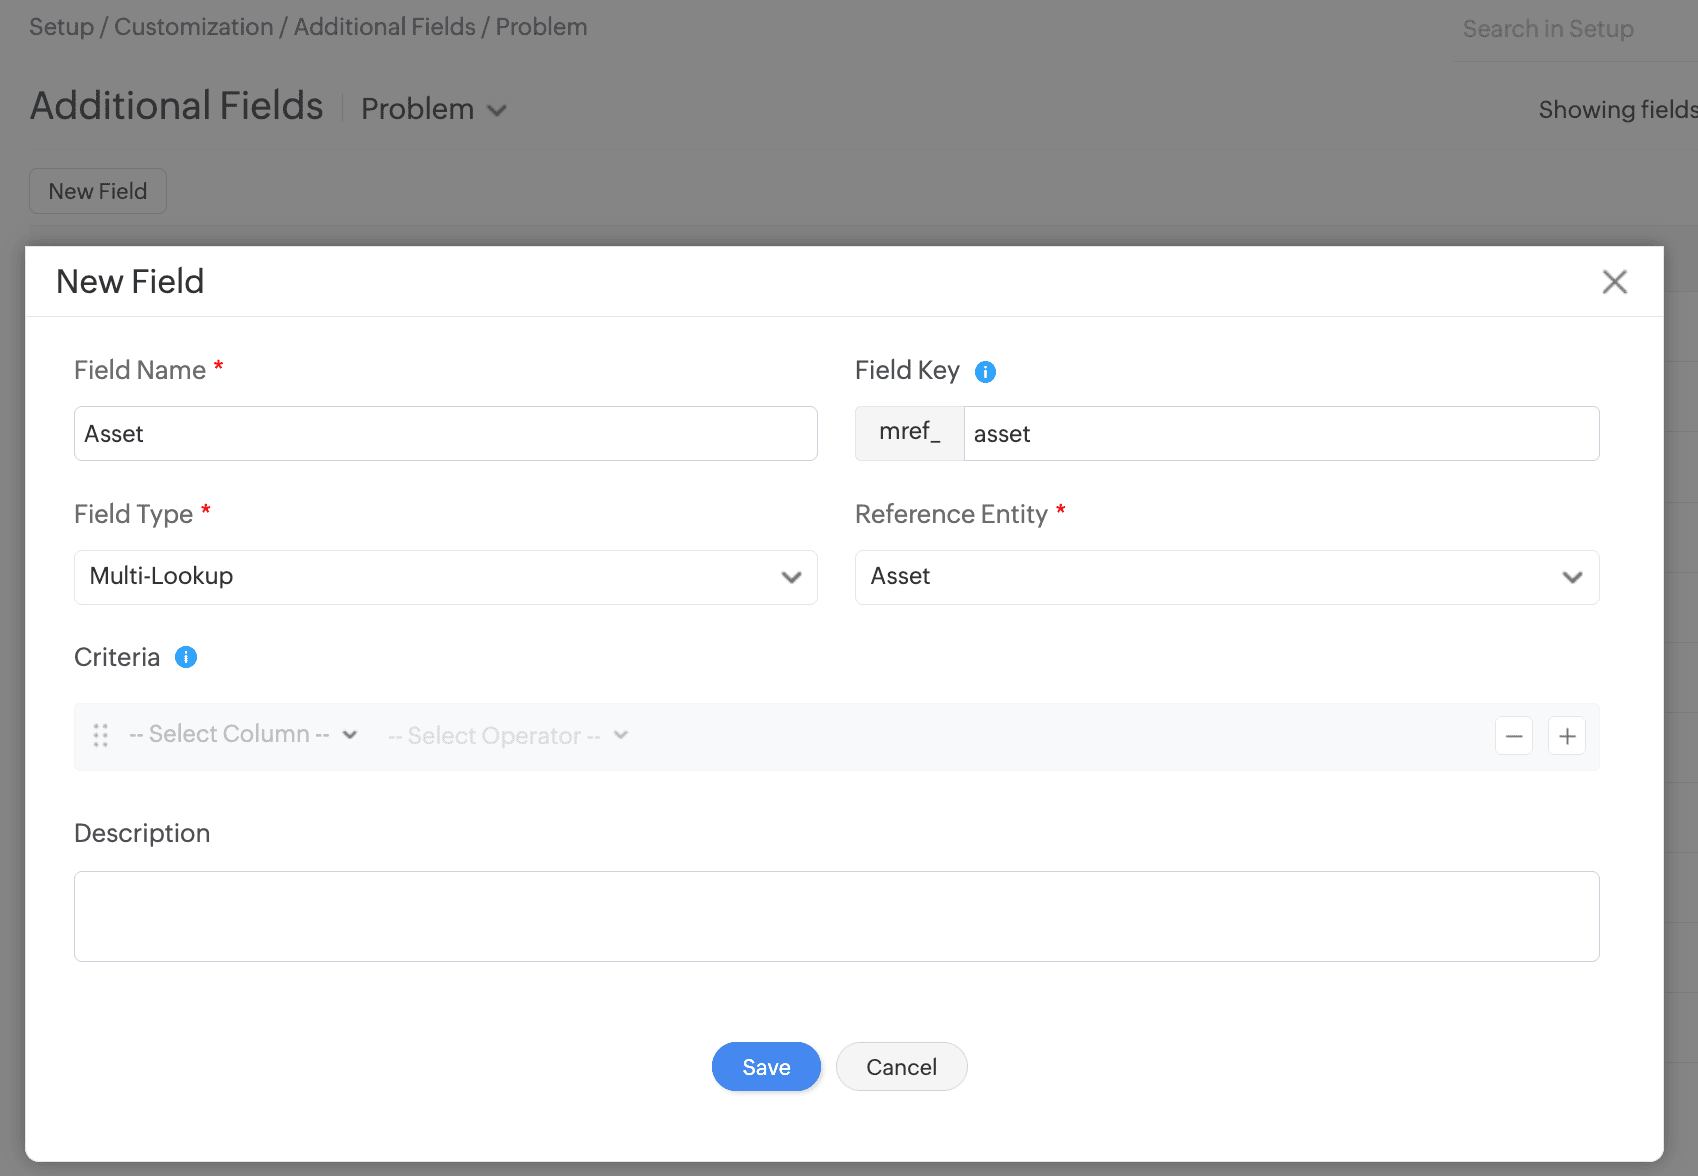Remove criteria row with minus button
The image size is (1698, 1176).
coord(1514,737)
